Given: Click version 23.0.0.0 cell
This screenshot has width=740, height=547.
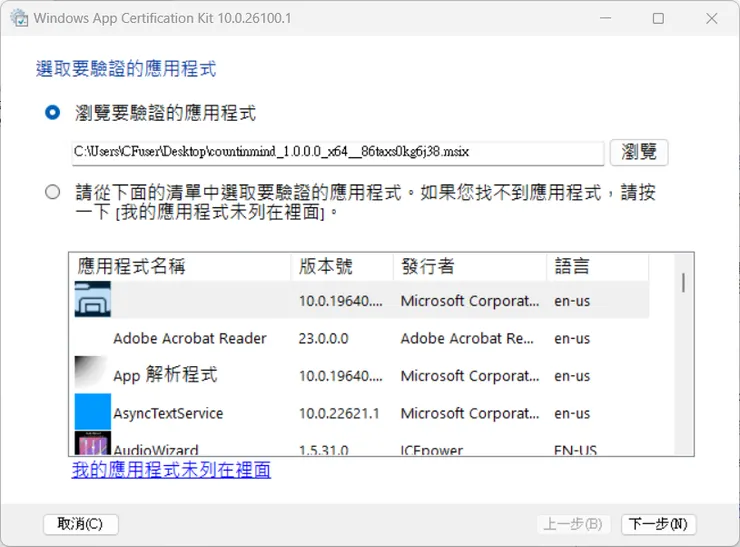Looking at the screenshot, I should 323,338.
